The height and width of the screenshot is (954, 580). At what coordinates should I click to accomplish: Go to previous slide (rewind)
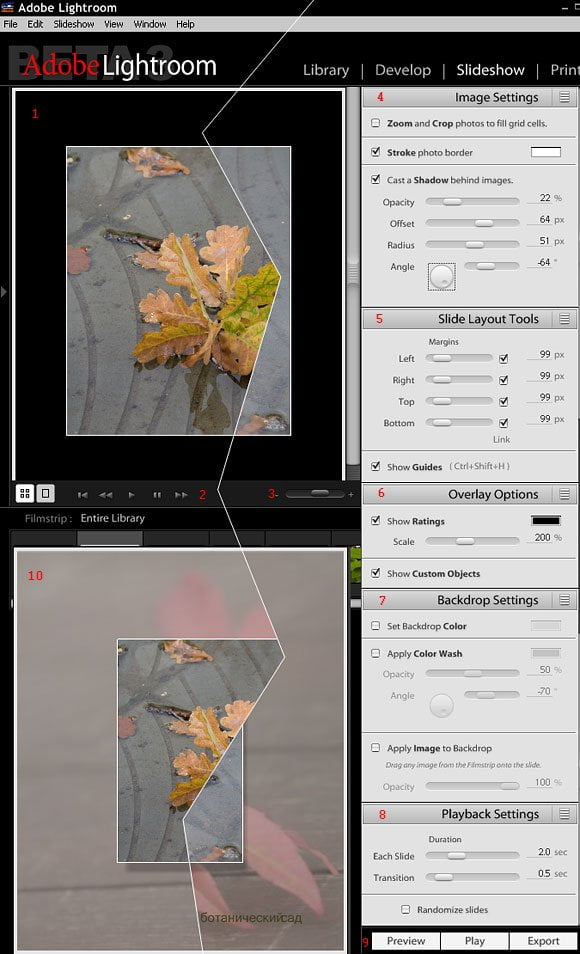tap(106, 495)
